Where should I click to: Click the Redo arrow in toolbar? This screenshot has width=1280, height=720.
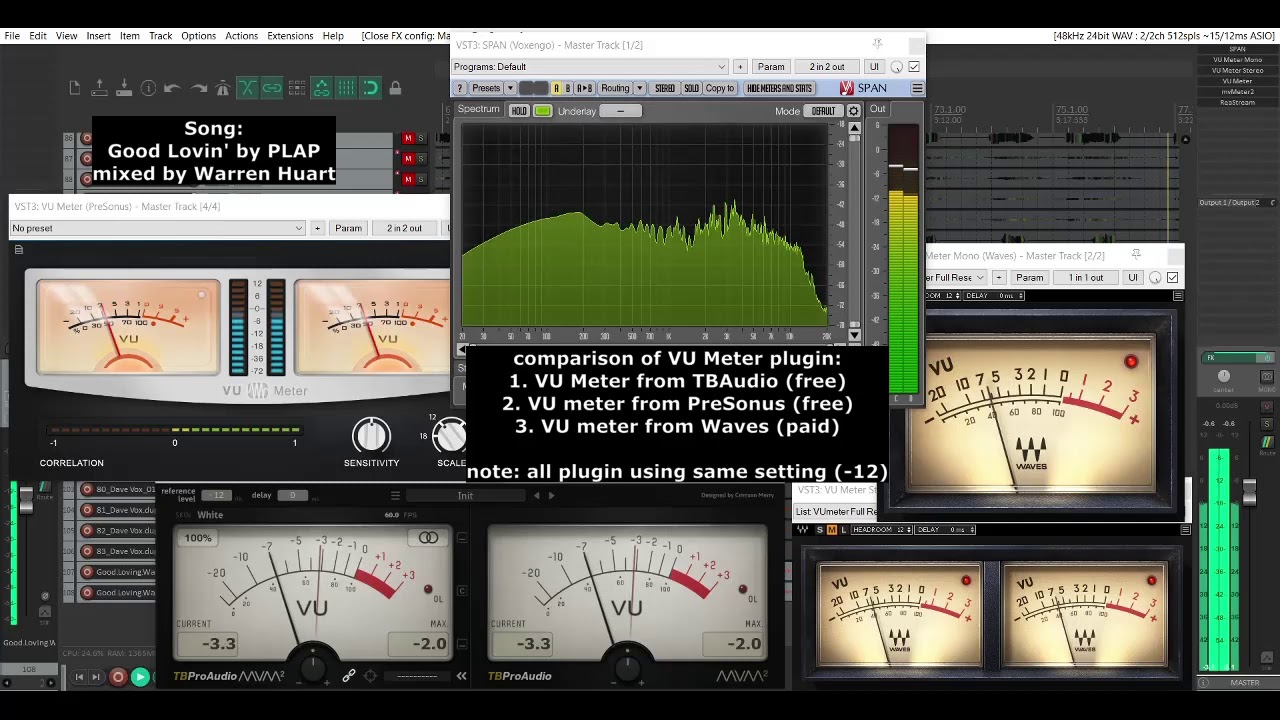pyautogui.click(x=198, y=88)
